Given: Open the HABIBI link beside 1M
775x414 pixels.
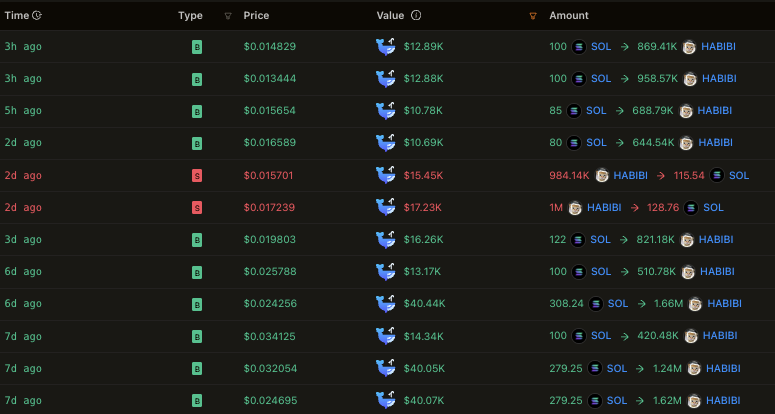Looking at the screenshot, I should pyautogui.click(x=604, y=207).
